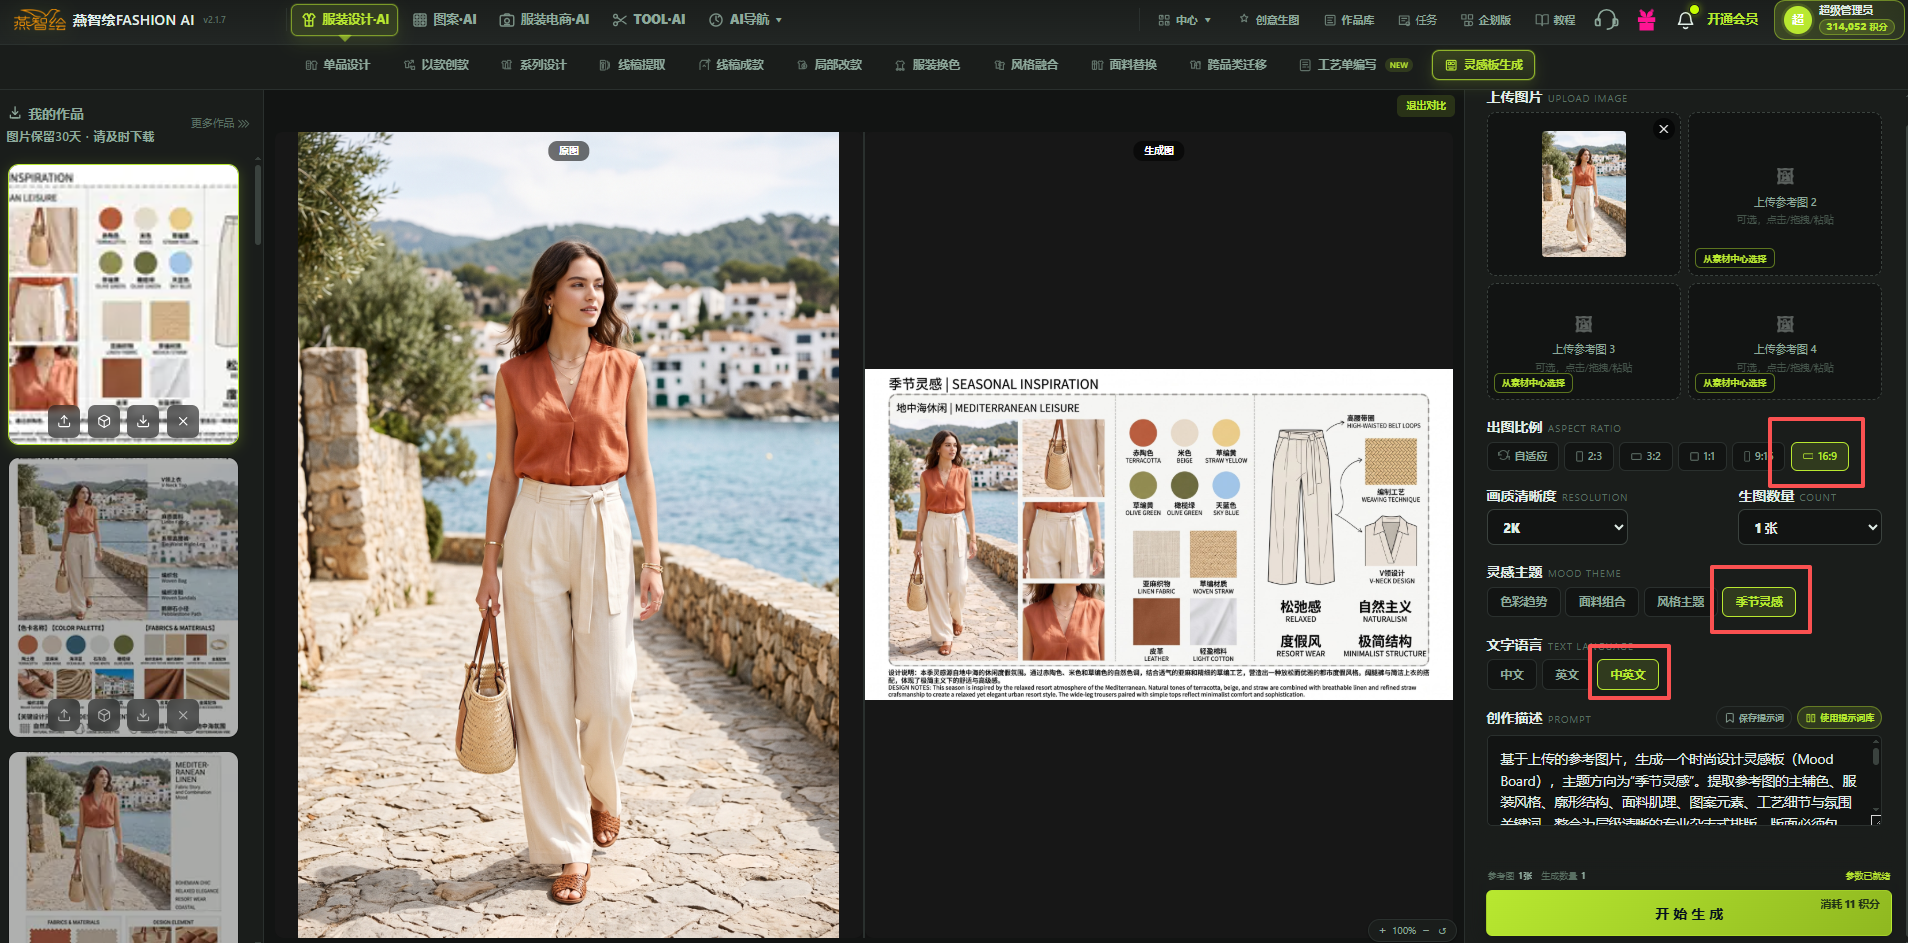Viewport: 1908px width, 943px height.
Task: Open the pink gift box icon
Action: click(x=1646, y=20)
